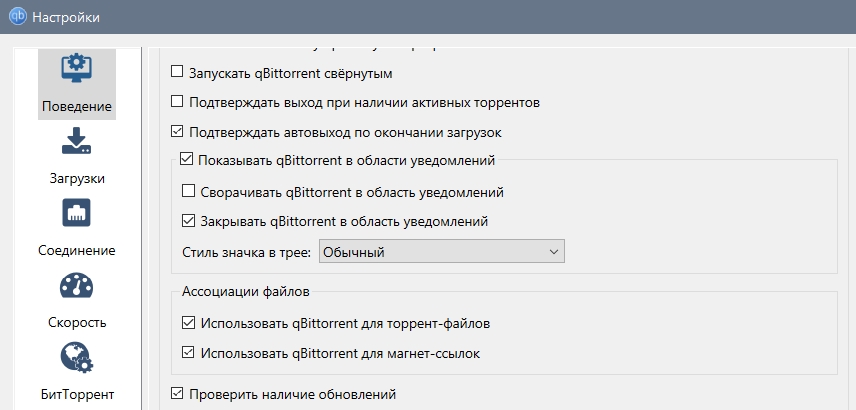Open the Соединение network port icon
Screen dimensions: 856x410
[76, 213]
